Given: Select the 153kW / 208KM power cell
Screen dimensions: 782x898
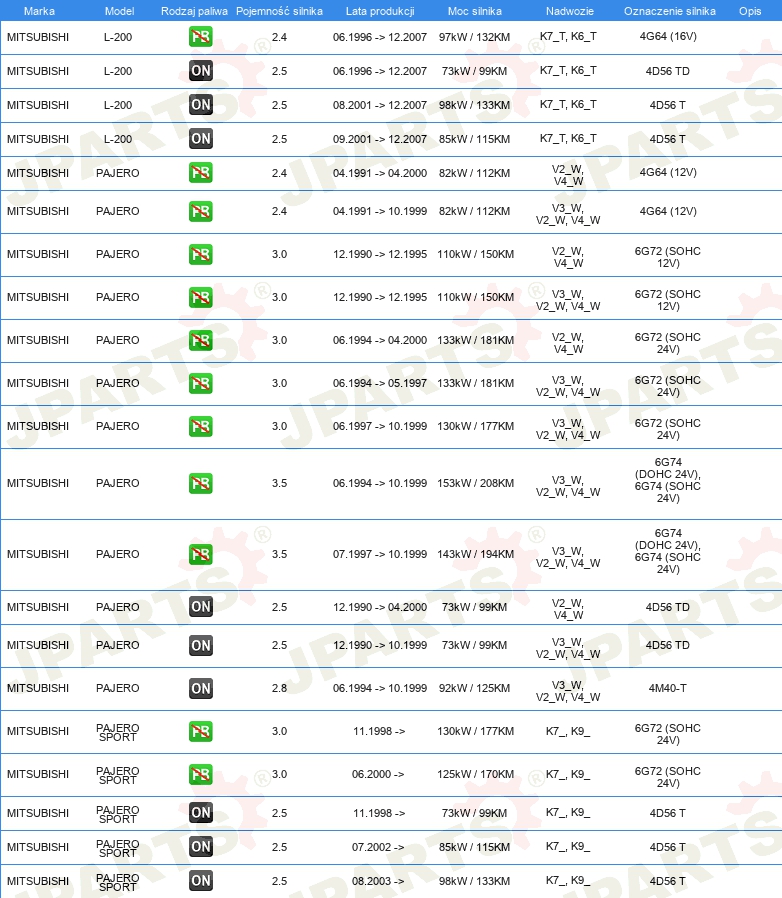Looking at the screenshot, I should point(476,483).
